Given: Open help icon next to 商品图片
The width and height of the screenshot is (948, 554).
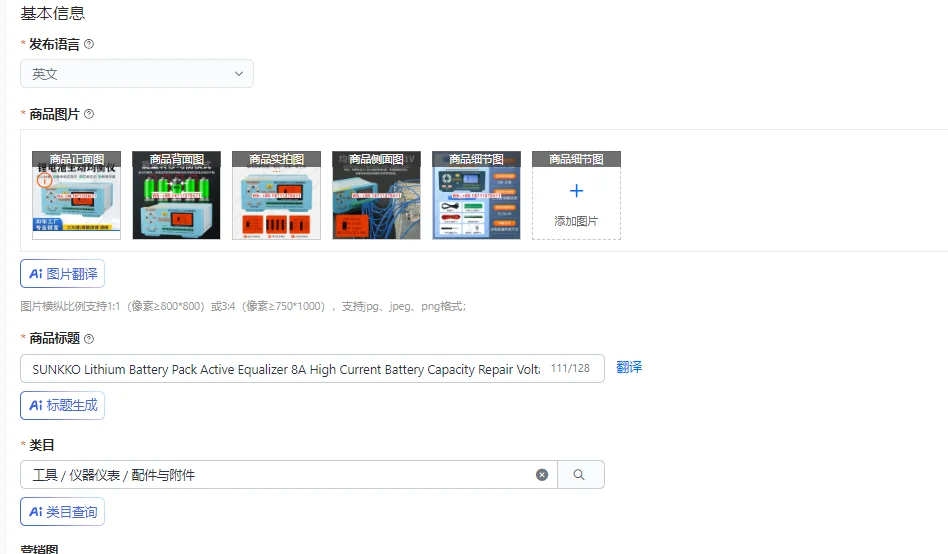Looking at the screenshot, I should [x=89, y=114].
